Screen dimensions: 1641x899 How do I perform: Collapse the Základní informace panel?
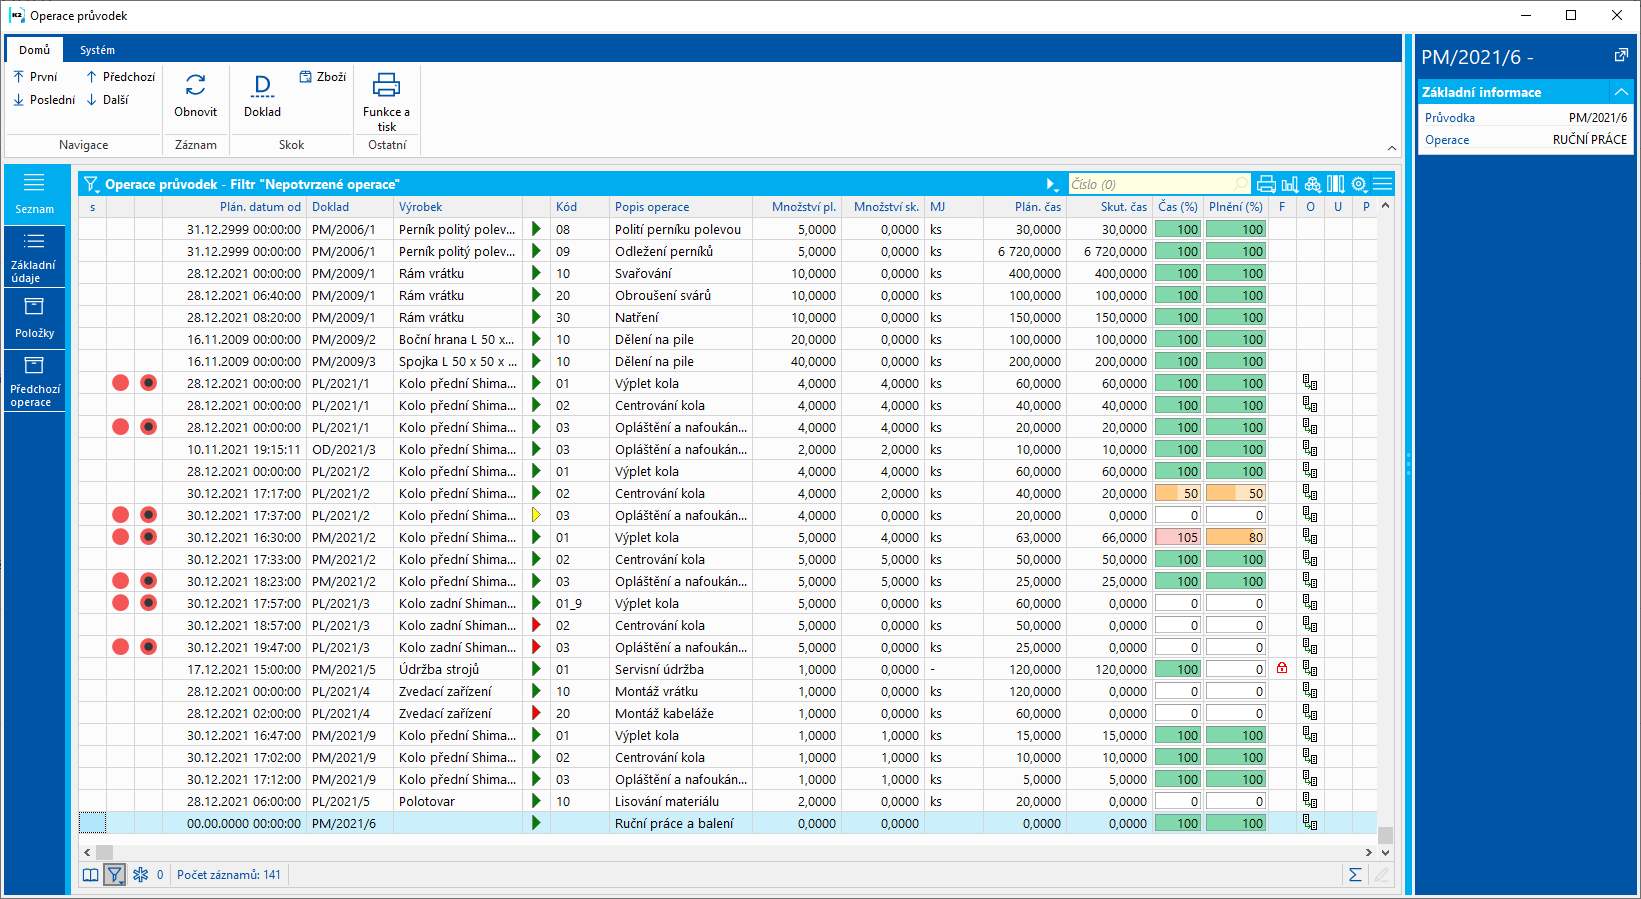tap(1621, 92)
